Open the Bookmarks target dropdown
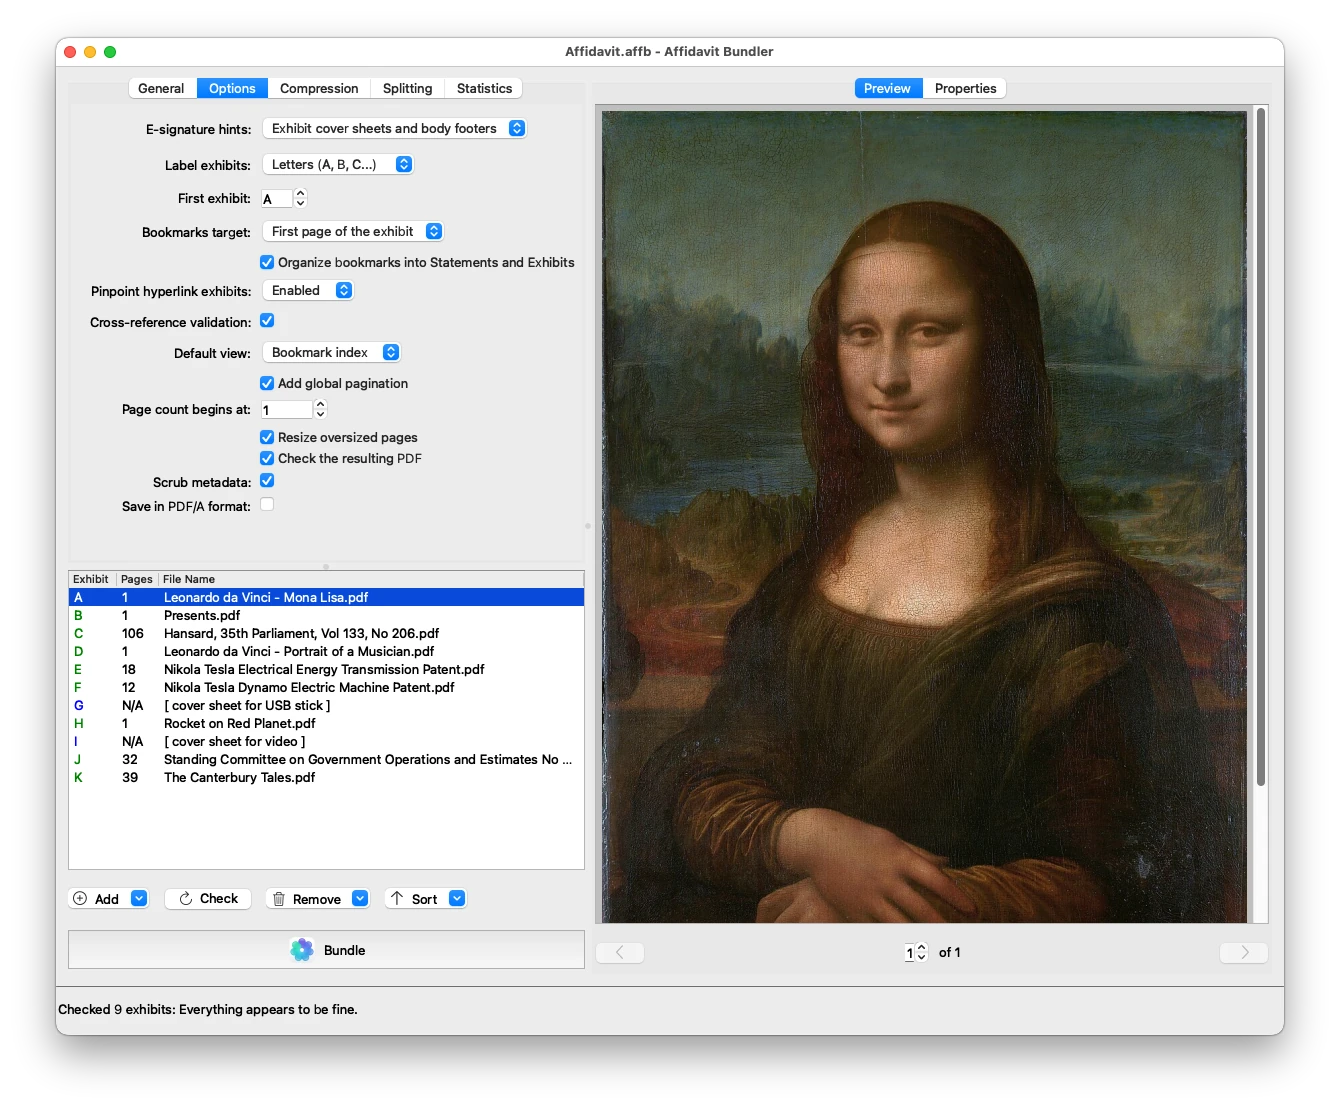Screen dimensions: 1340x1109 (x=353, y=232)
